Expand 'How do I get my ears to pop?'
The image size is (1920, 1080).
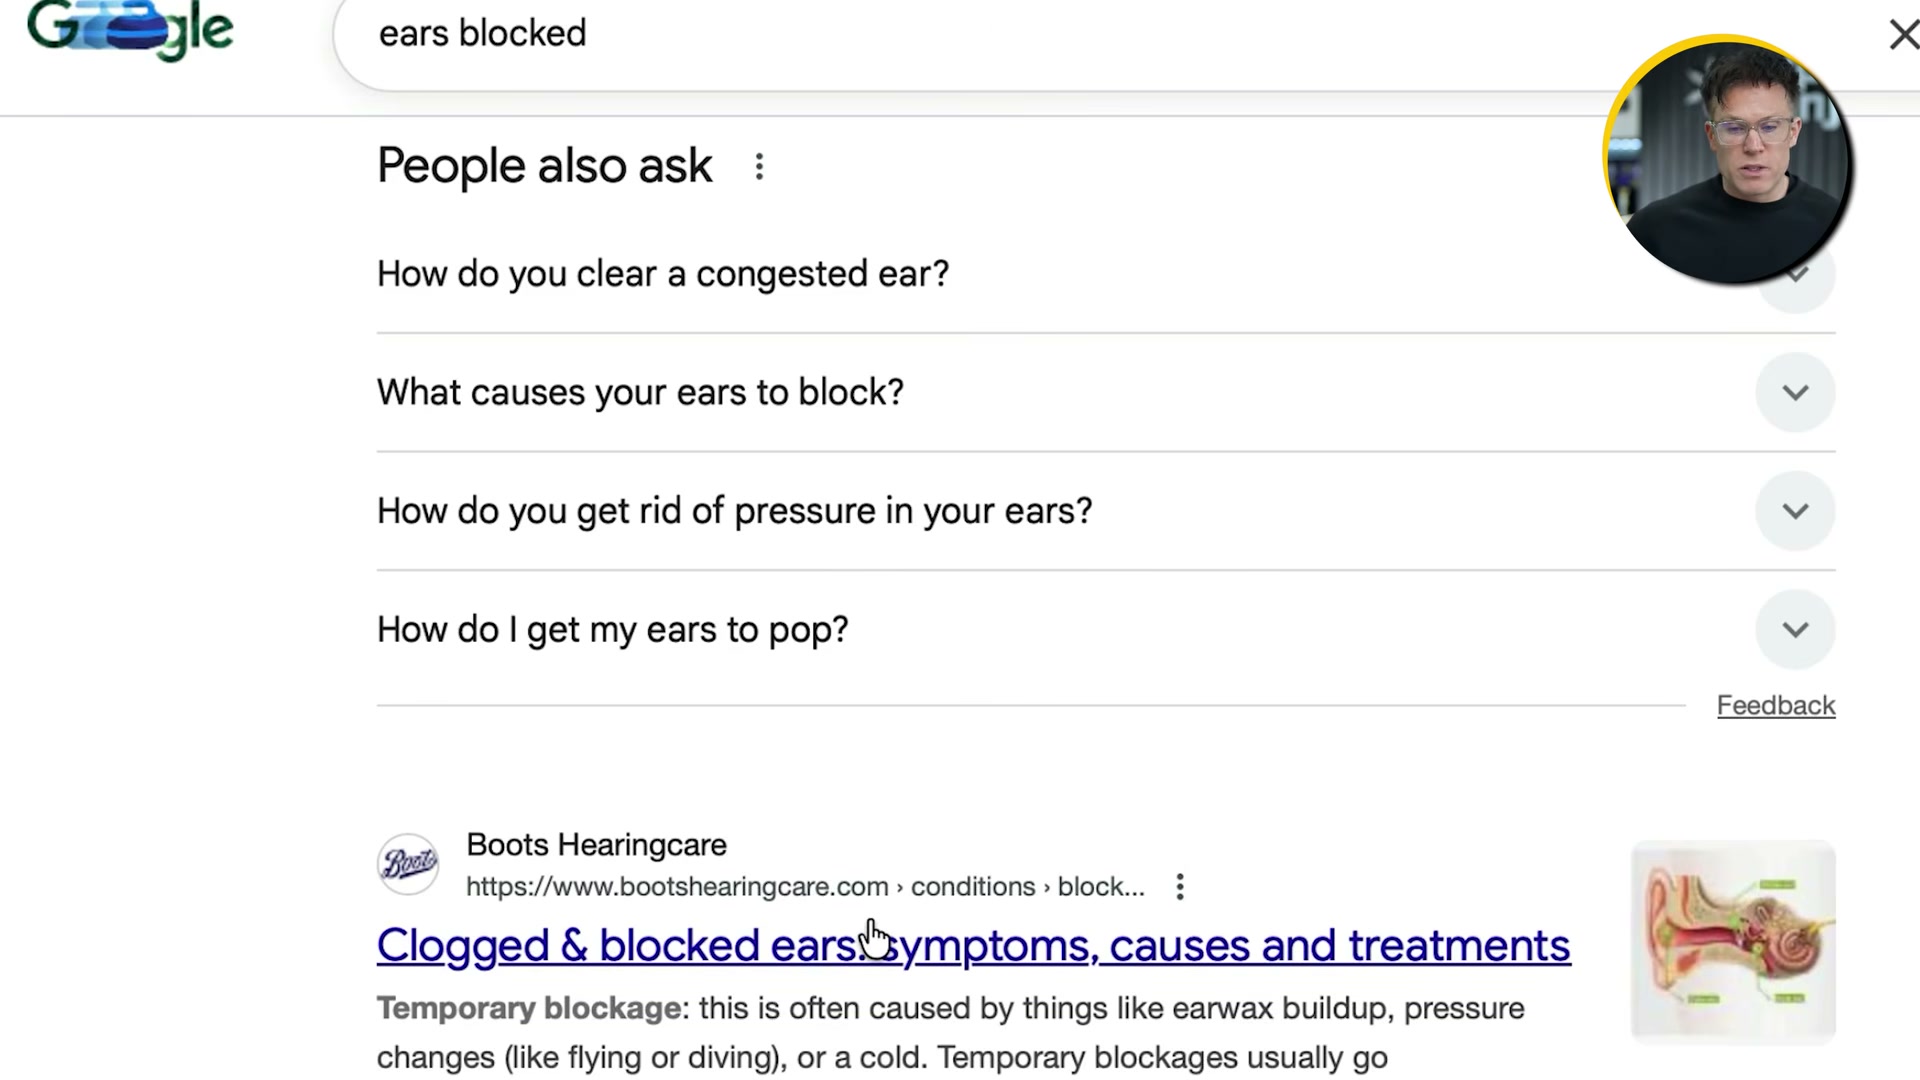coord(1795,629)
